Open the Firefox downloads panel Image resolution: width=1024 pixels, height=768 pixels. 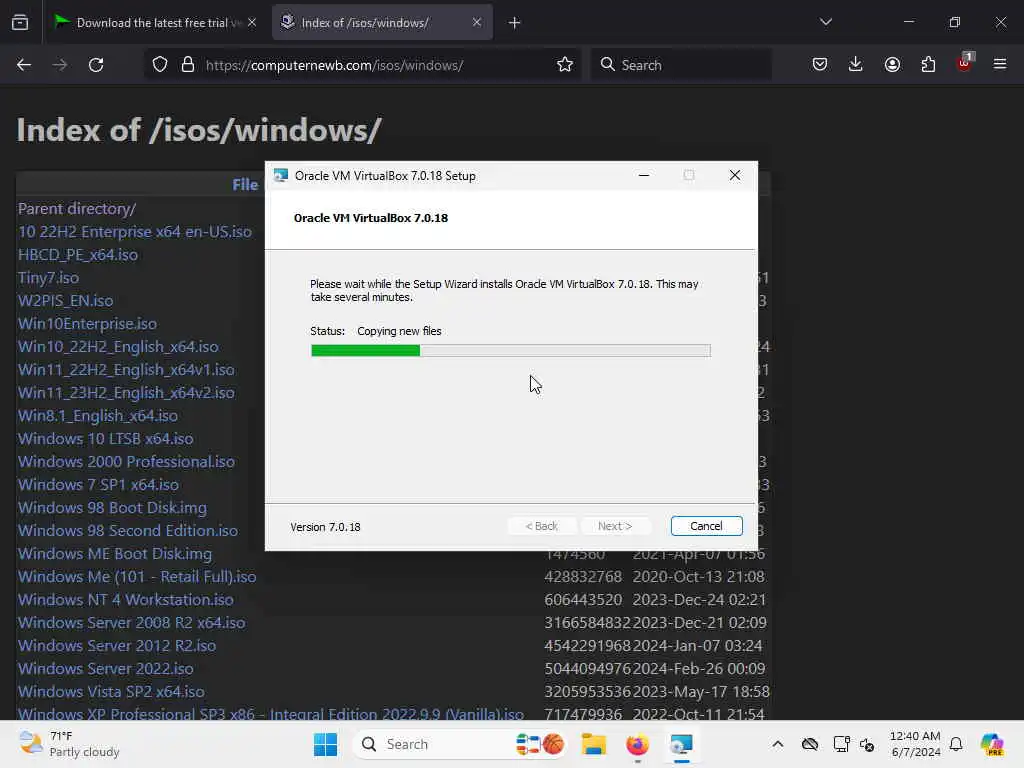coord(856,65)
